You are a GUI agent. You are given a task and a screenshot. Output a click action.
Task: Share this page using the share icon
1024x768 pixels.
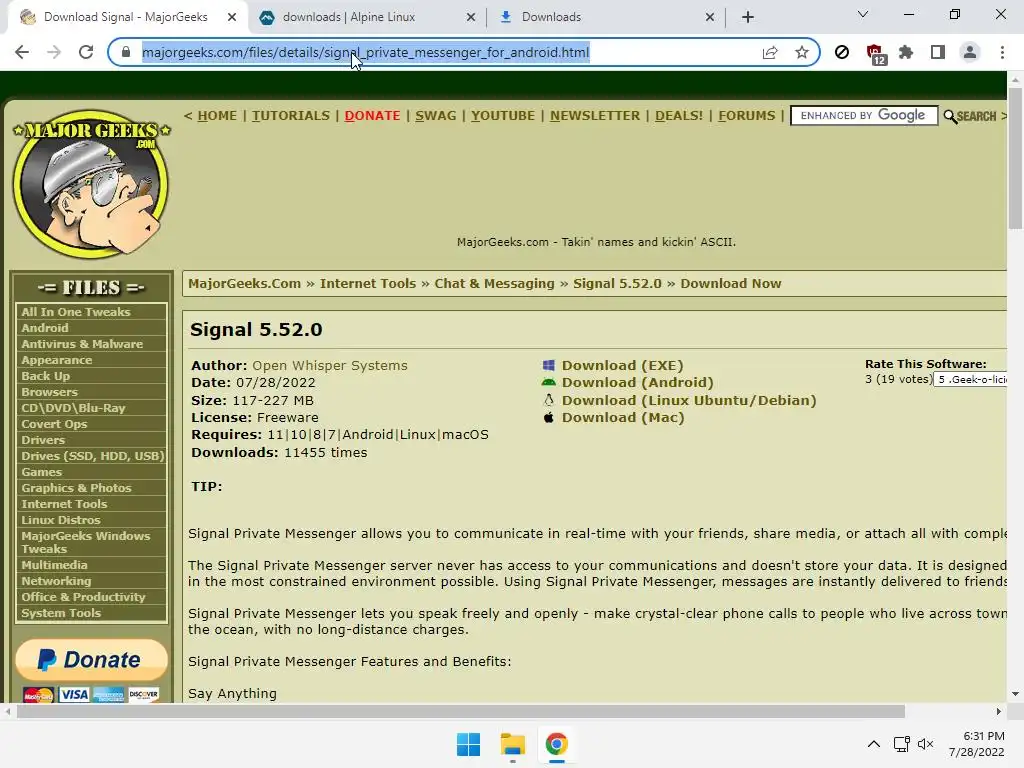pos(770,52)
